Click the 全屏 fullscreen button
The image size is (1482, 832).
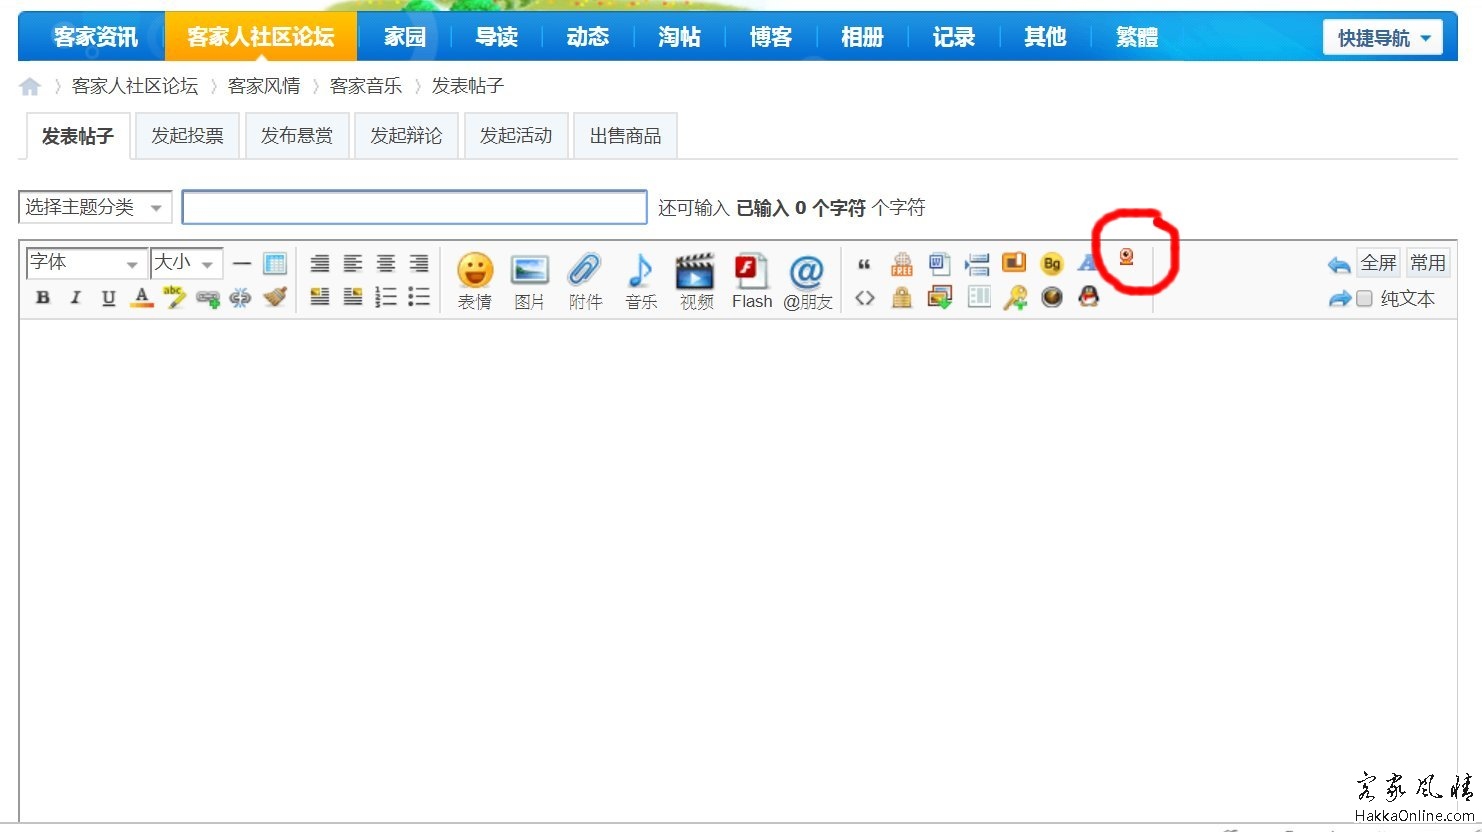coord(1377,263)
